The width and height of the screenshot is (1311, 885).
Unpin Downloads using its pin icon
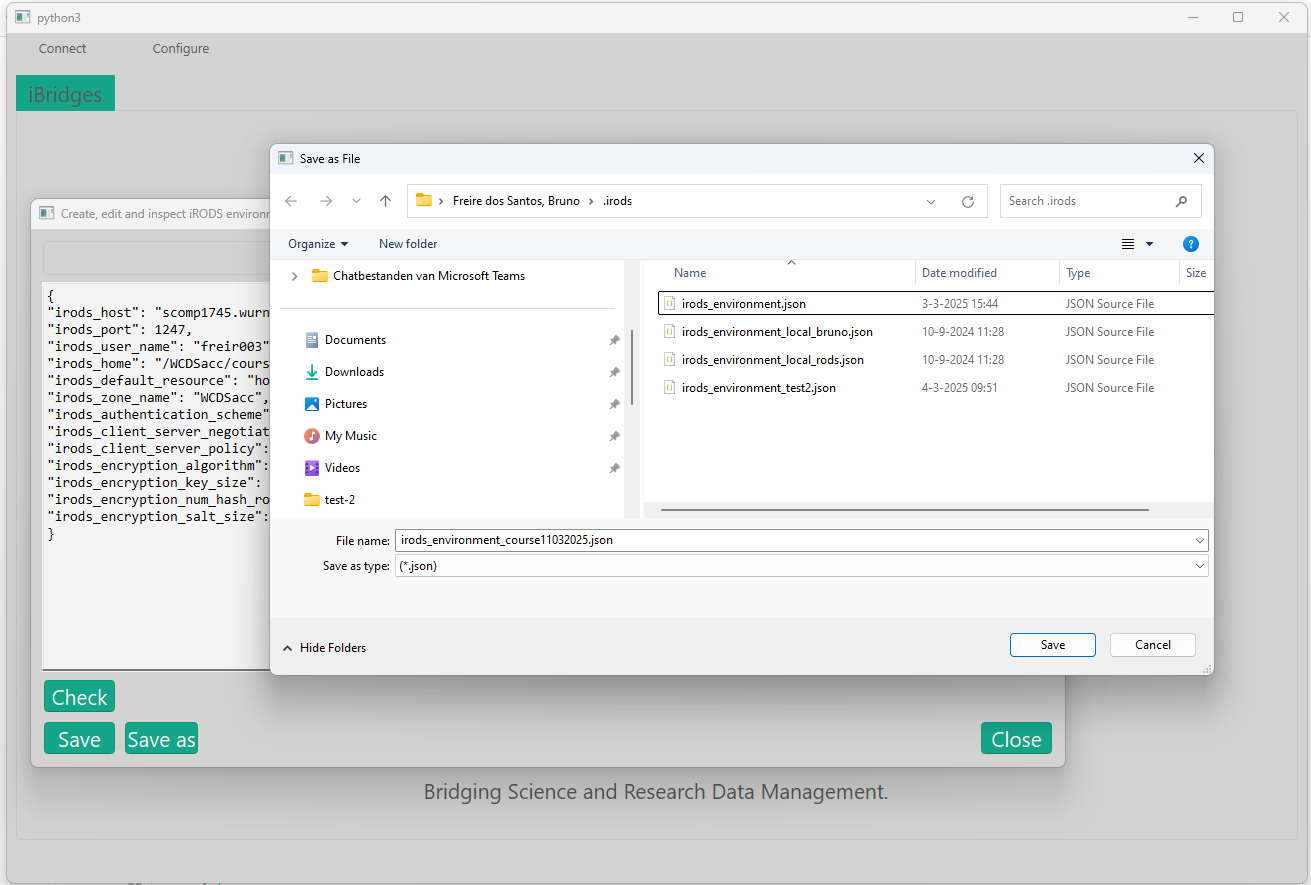click(614, 372)
